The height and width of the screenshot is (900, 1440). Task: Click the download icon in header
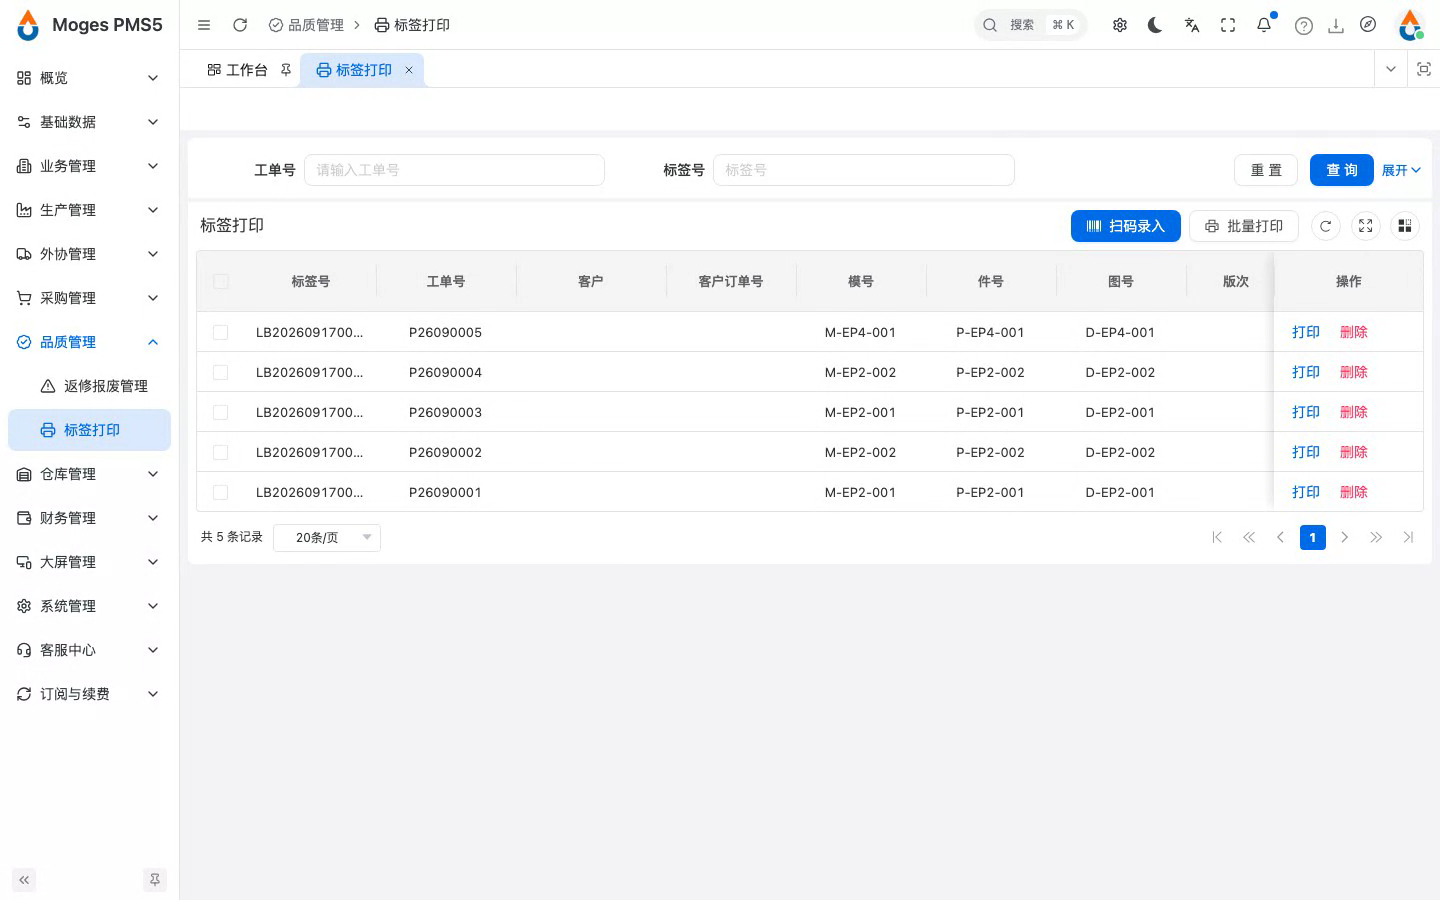(x=1335, y=26)
